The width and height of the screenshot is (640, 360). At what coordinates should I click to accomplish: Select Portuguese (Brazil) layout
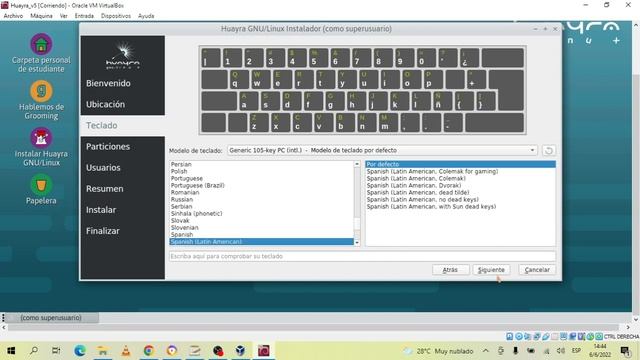click(x=198, y=185)
